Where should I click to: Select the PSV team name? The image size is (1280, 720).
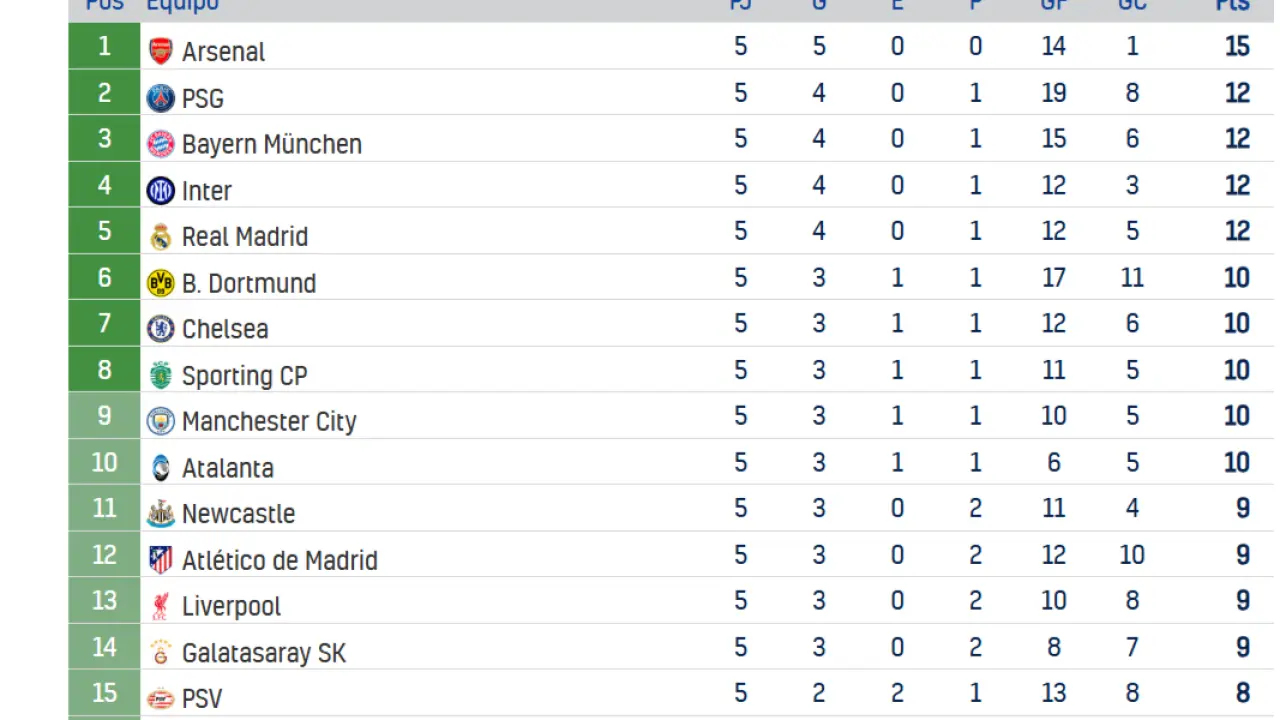click(x=202, y=698)
